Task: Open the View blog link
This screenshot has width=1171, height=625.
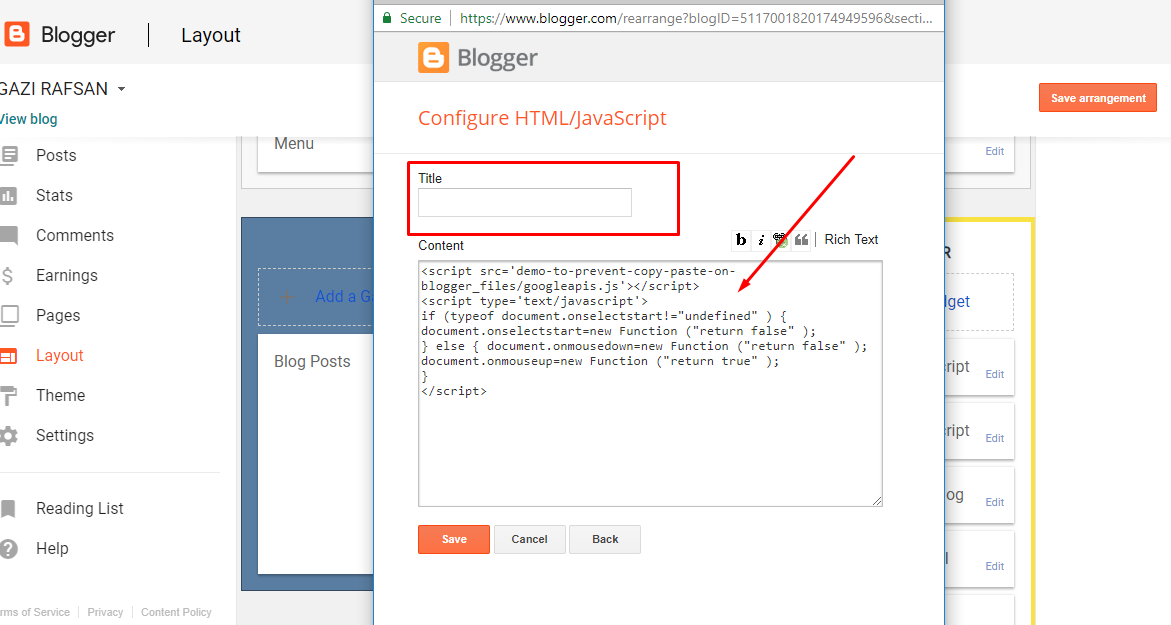Action: [x=28, y=119]
